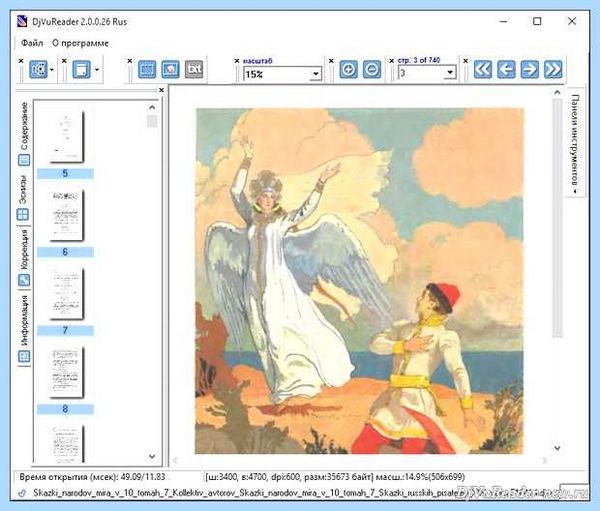
Task: Open the Коррекция panel icon
Action: click(x=24, y=281)
